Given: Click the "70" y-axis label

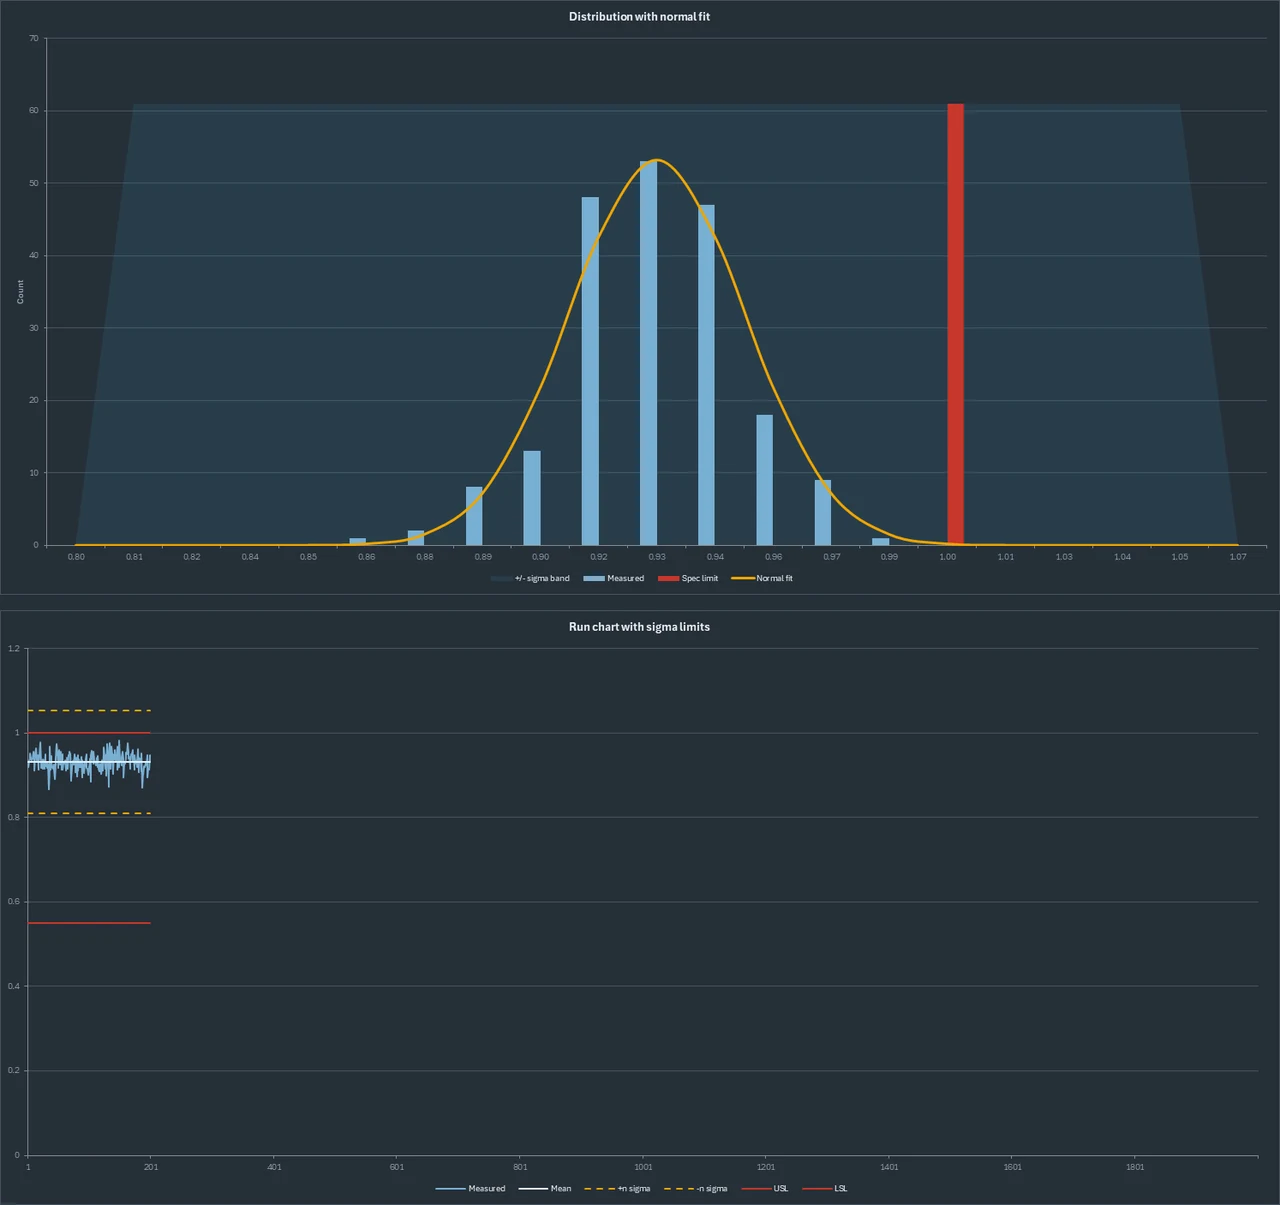Looking at the screenshot, I should pos(34,39).
